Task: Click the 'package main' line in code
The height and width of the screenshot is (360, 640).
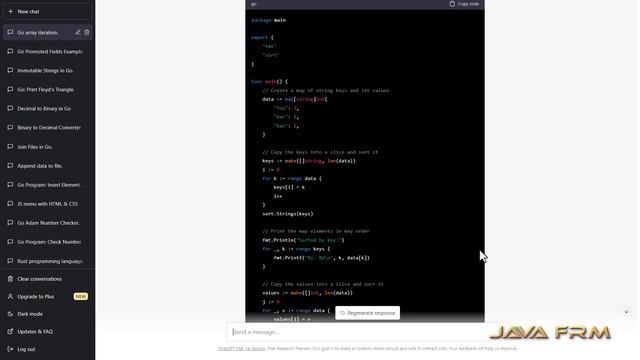Action: (x=269, y=20)
